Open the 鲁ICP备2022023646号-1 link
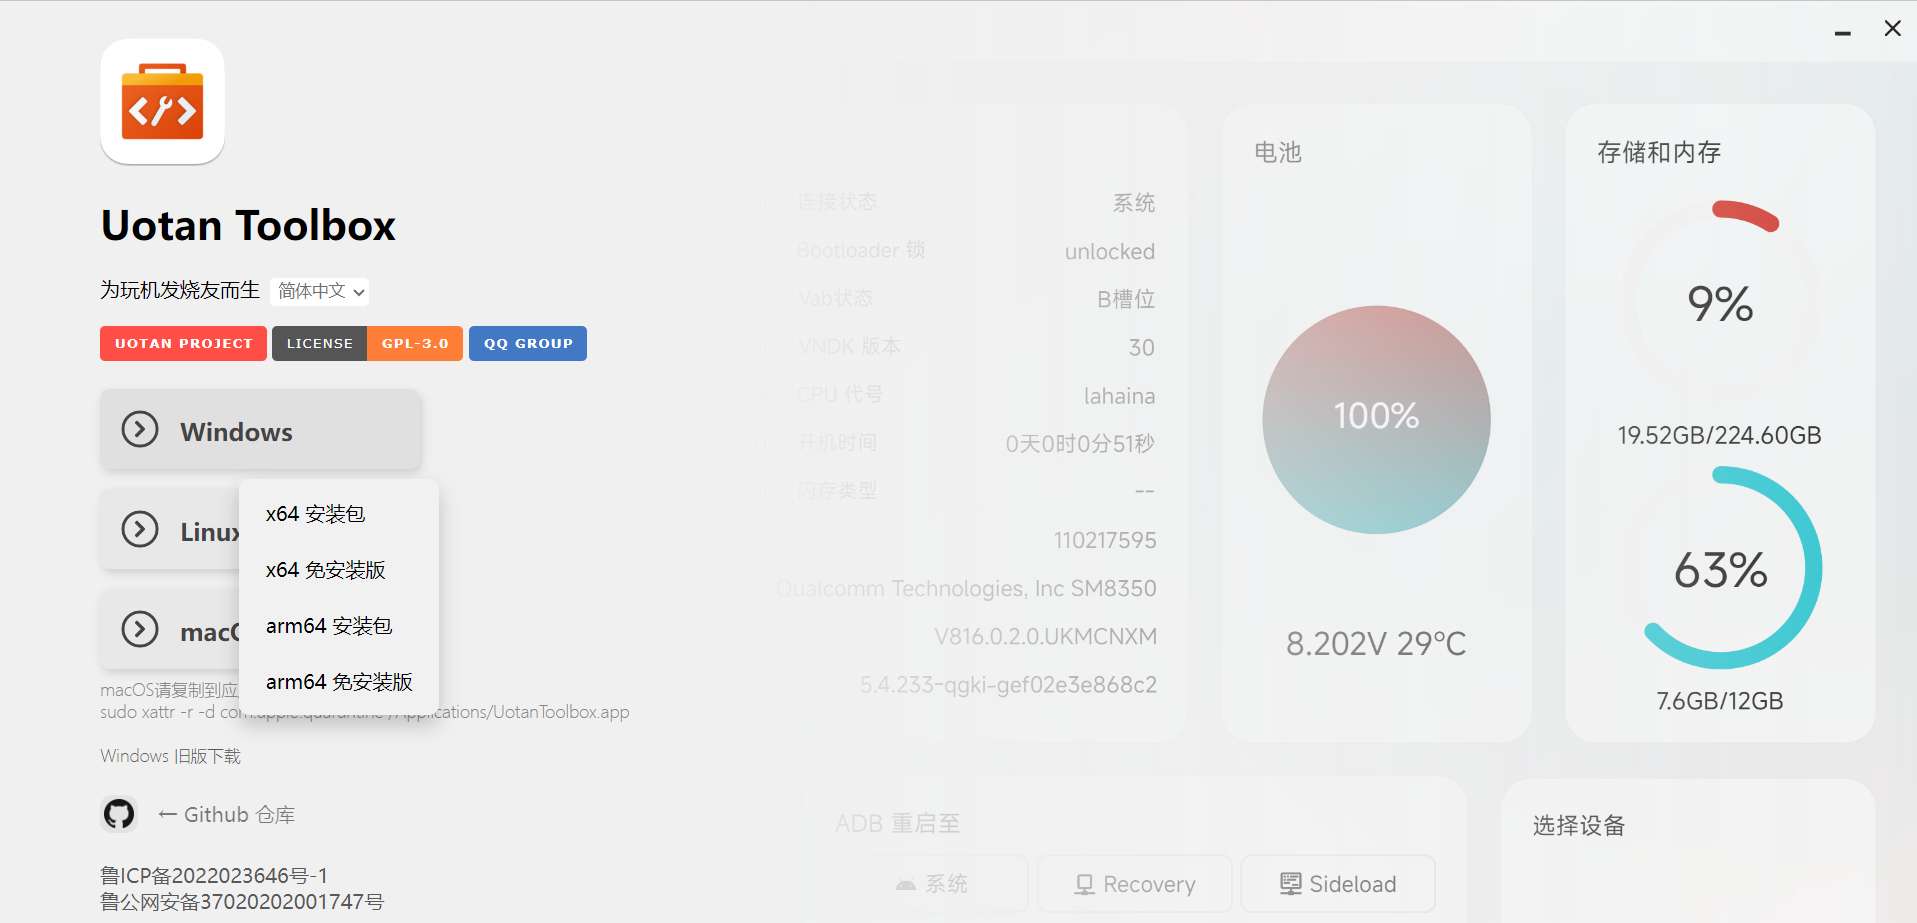 point(214,876)
